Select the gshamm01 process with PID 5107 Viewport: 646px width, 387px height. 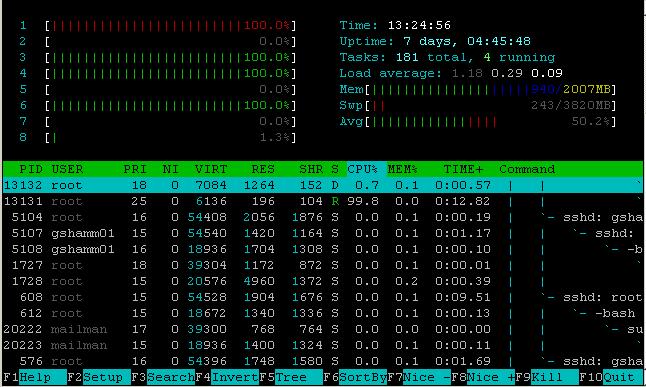[323, 234]
